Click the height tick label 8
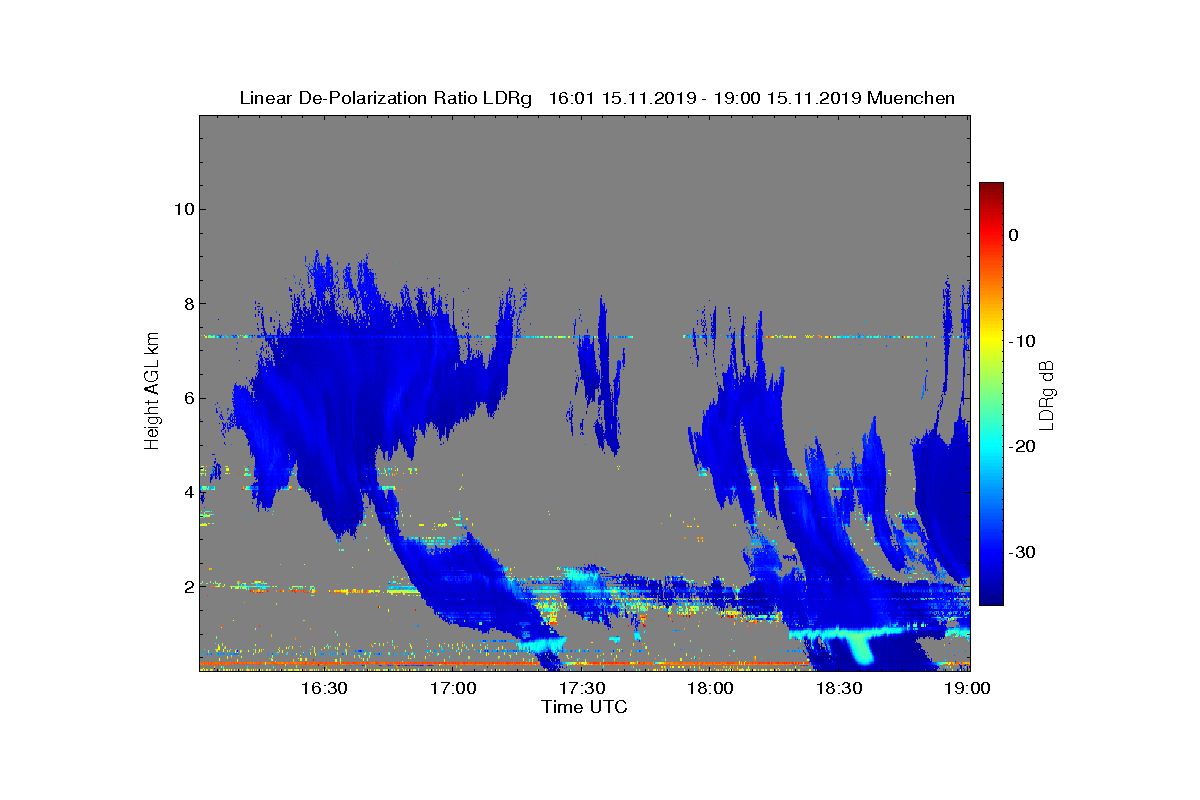Viewport: 1200px width, 800px height. pos(187,304)
